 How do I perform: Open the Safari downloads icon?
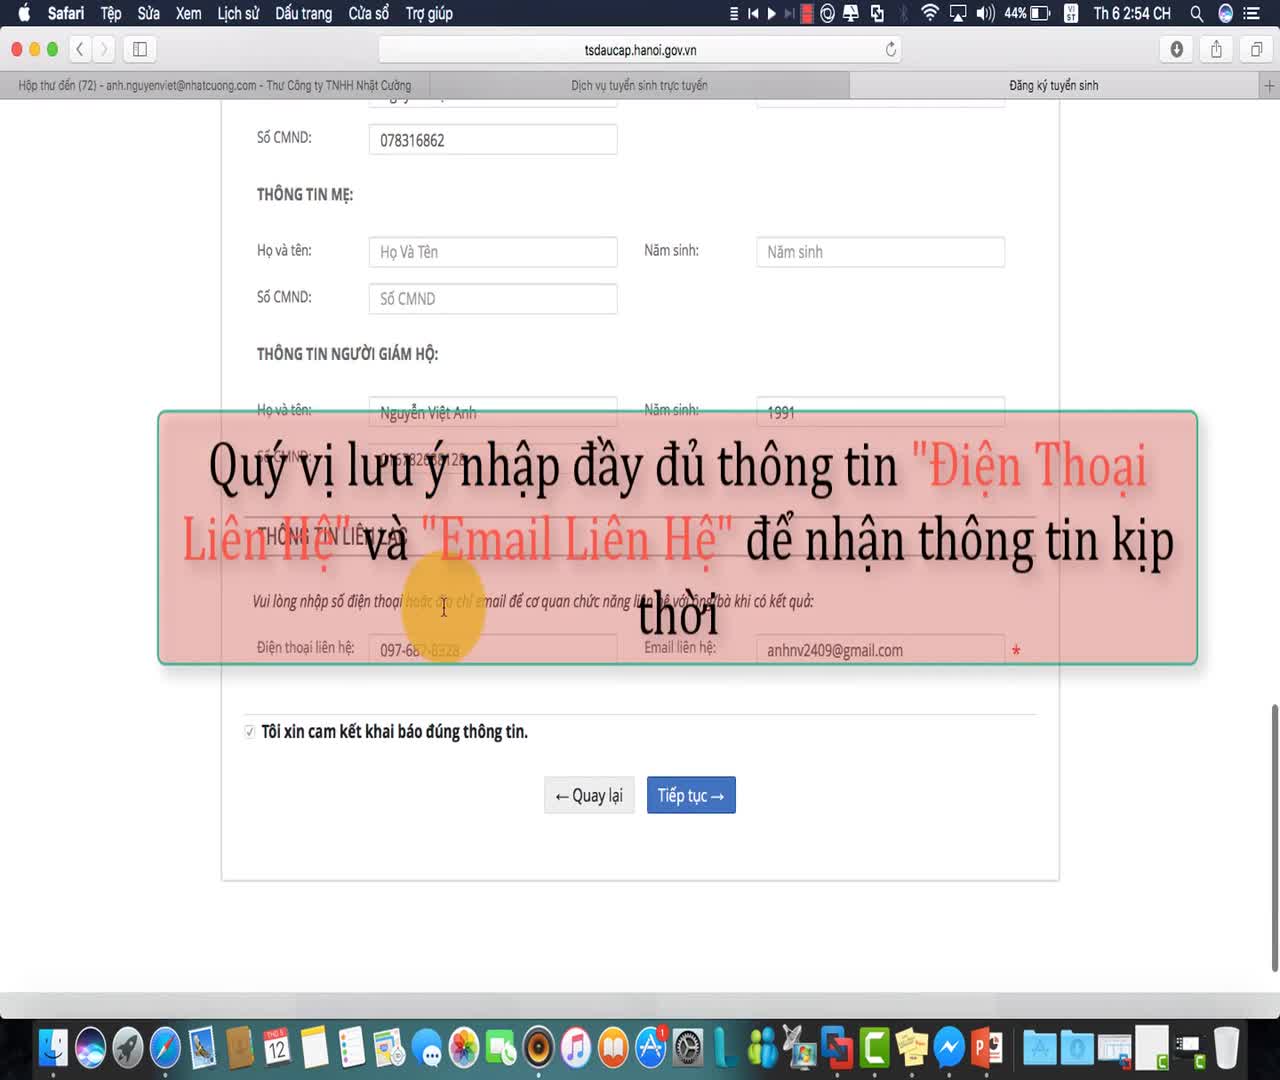pos(1176,49)
